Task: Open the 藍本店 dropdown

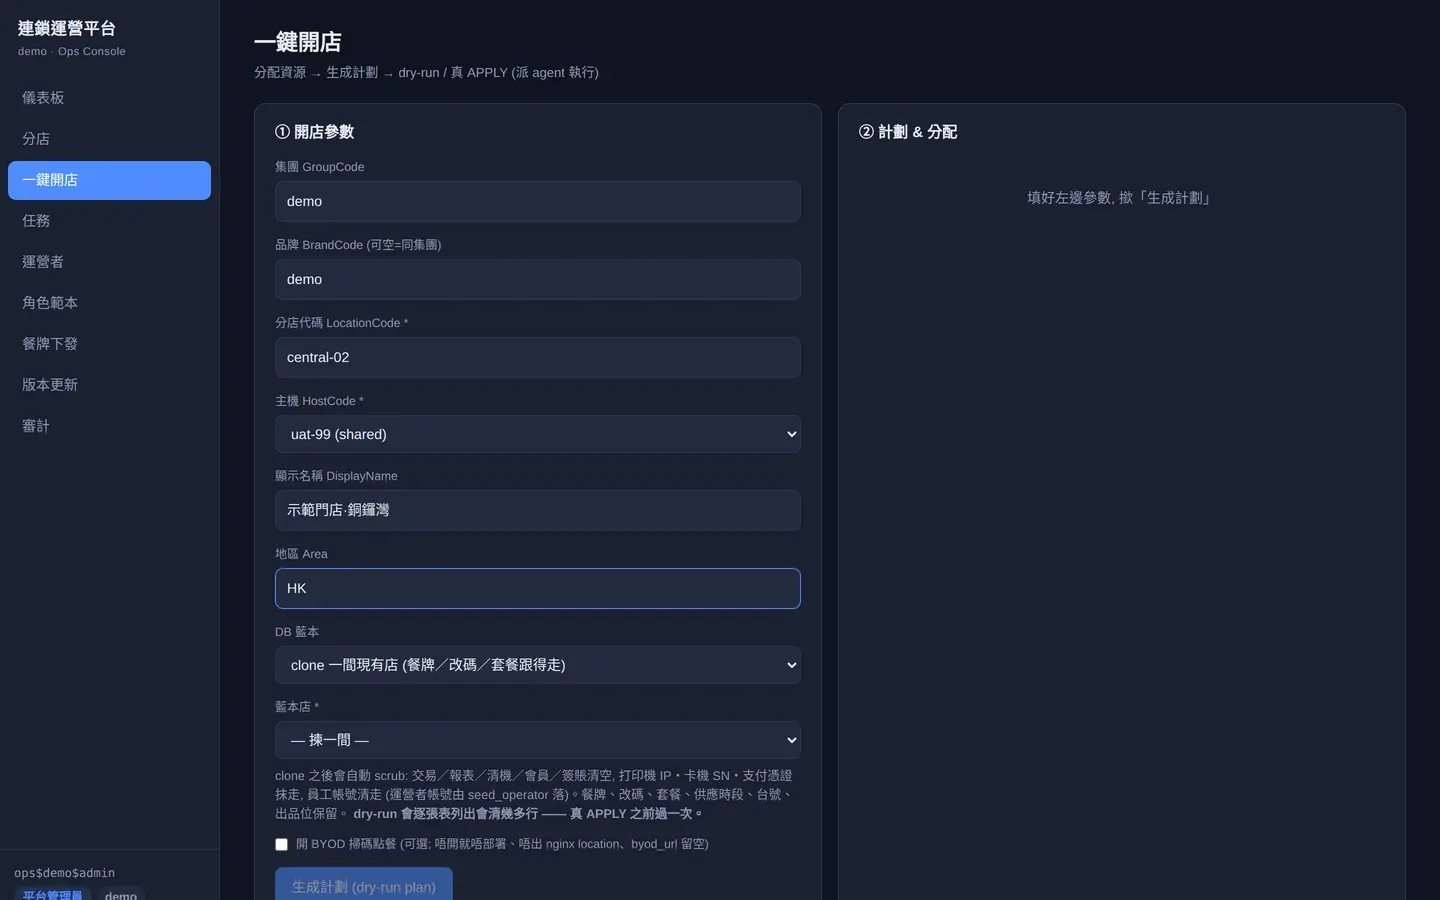Action: coord(538,740)
